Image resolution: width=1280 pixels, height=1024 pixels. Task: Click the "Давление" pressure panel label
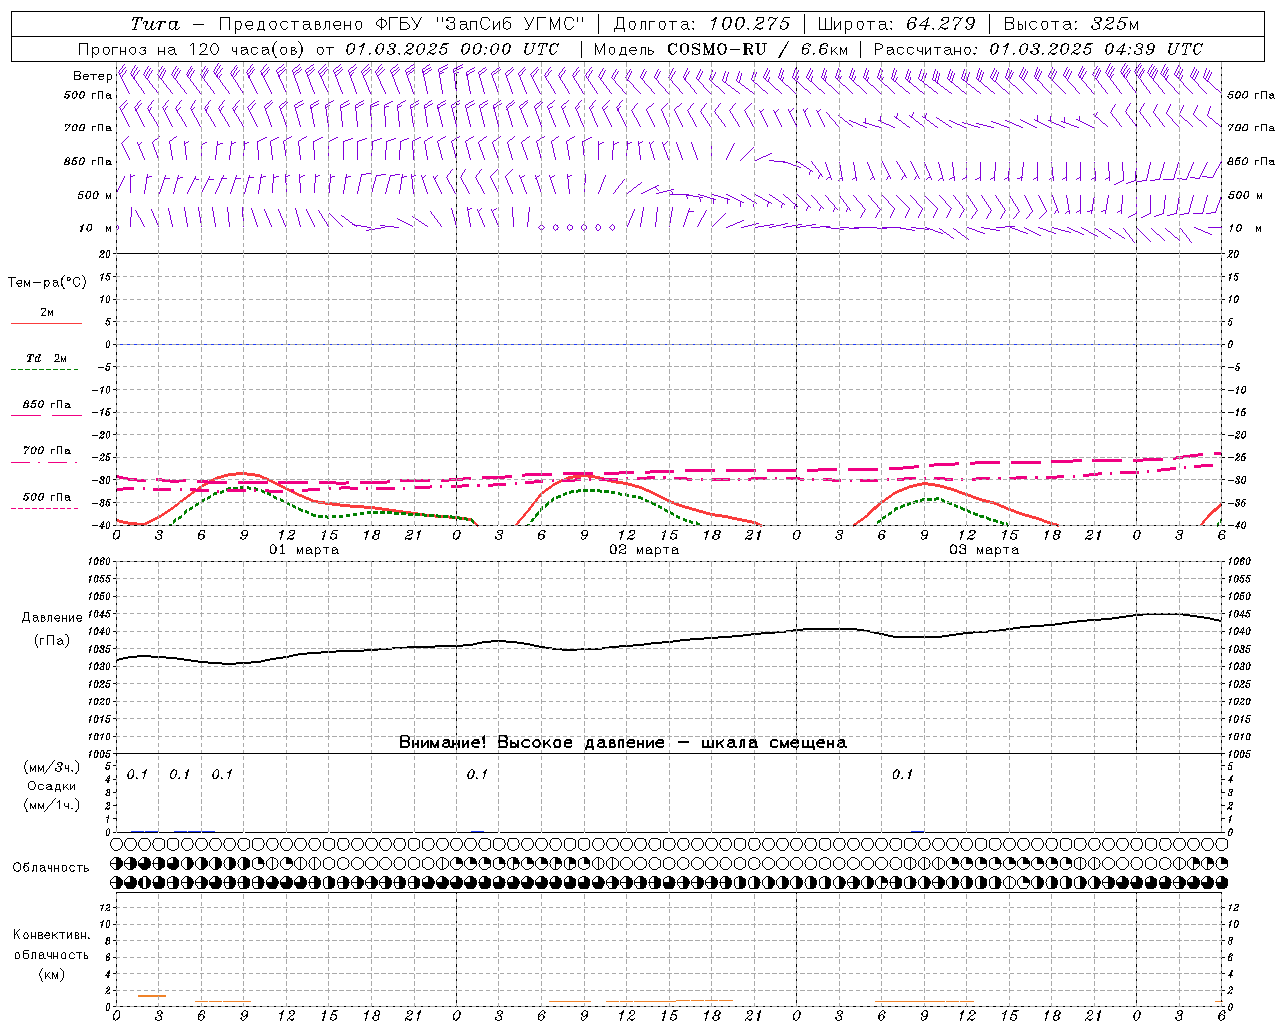(52, 618)
